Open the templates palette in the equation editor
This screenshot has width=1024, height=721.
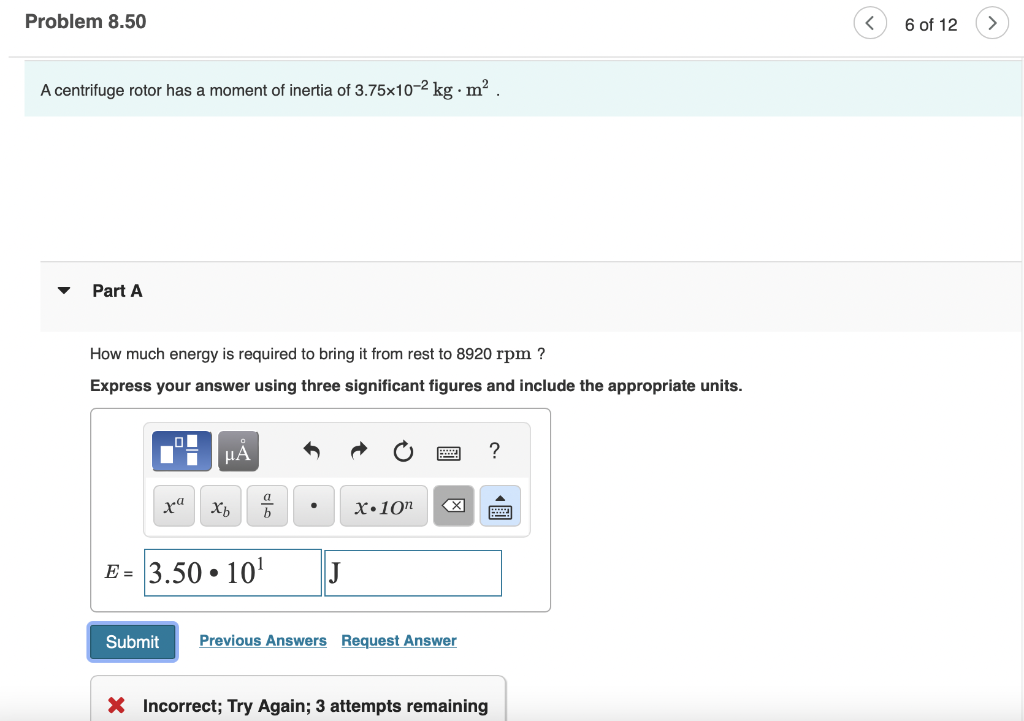pos(181,451)
